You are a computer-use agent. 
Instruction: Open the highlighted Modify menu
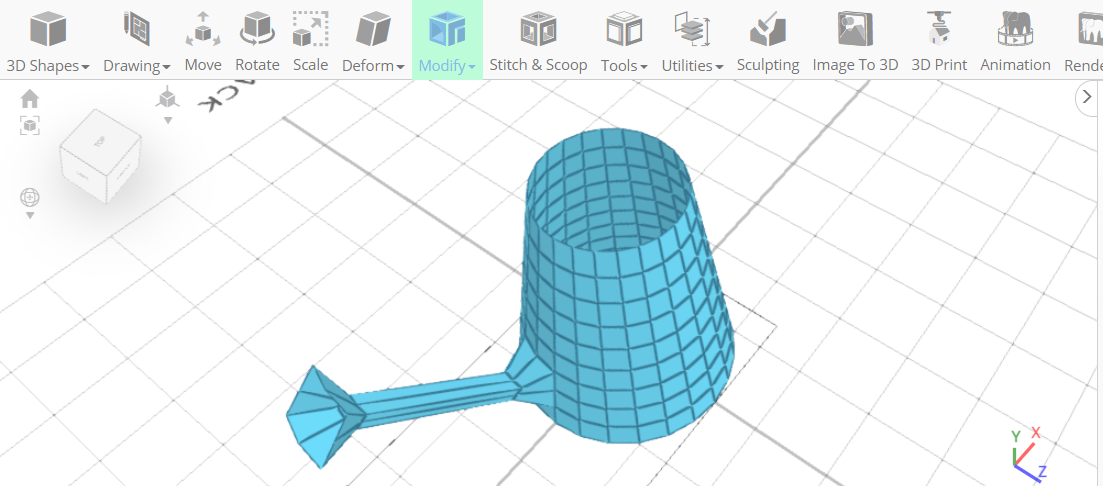[x=447, y=40]
